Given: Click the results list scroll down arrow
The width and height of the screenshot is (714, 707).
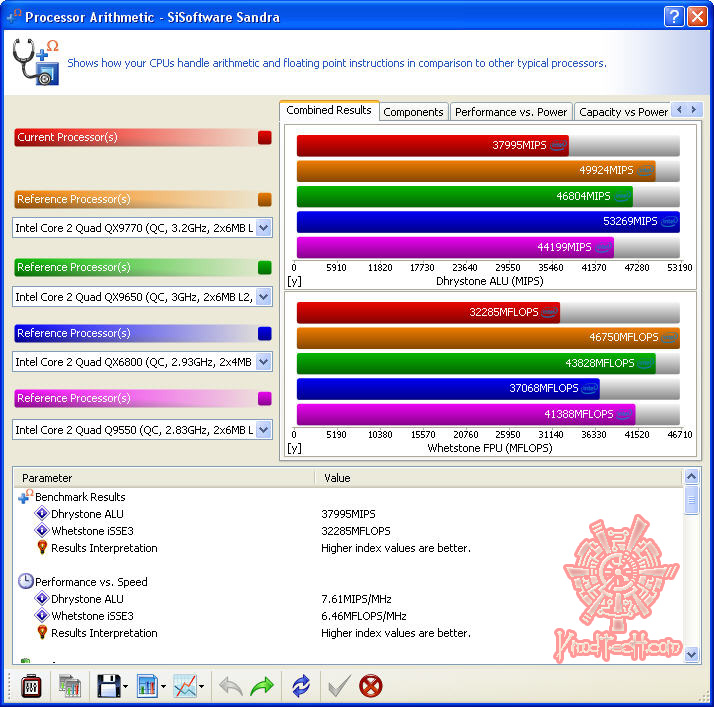Looking at the screenshot, I should pos(691,655).
